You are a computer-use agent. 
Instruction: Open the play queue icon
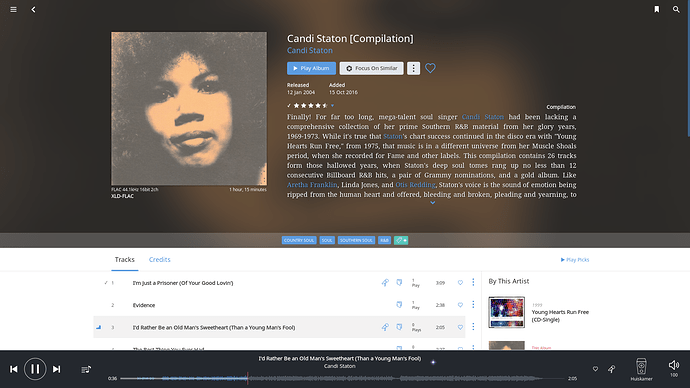pos(86,369)
